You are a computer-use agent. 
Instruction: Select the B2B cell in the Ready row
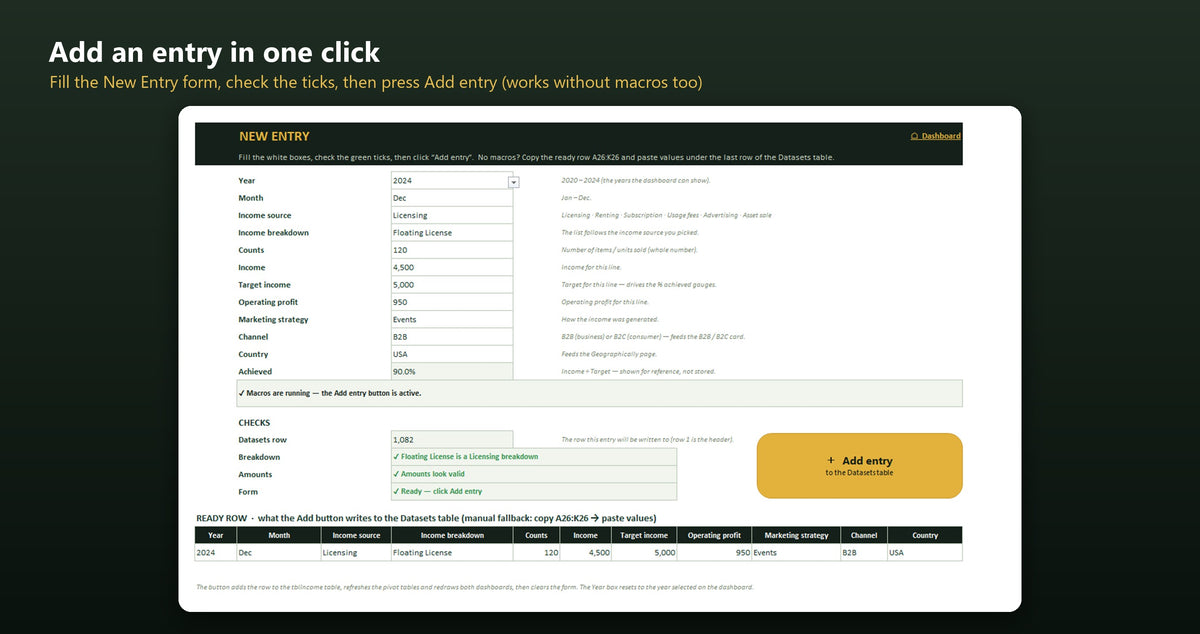point(864,552)
